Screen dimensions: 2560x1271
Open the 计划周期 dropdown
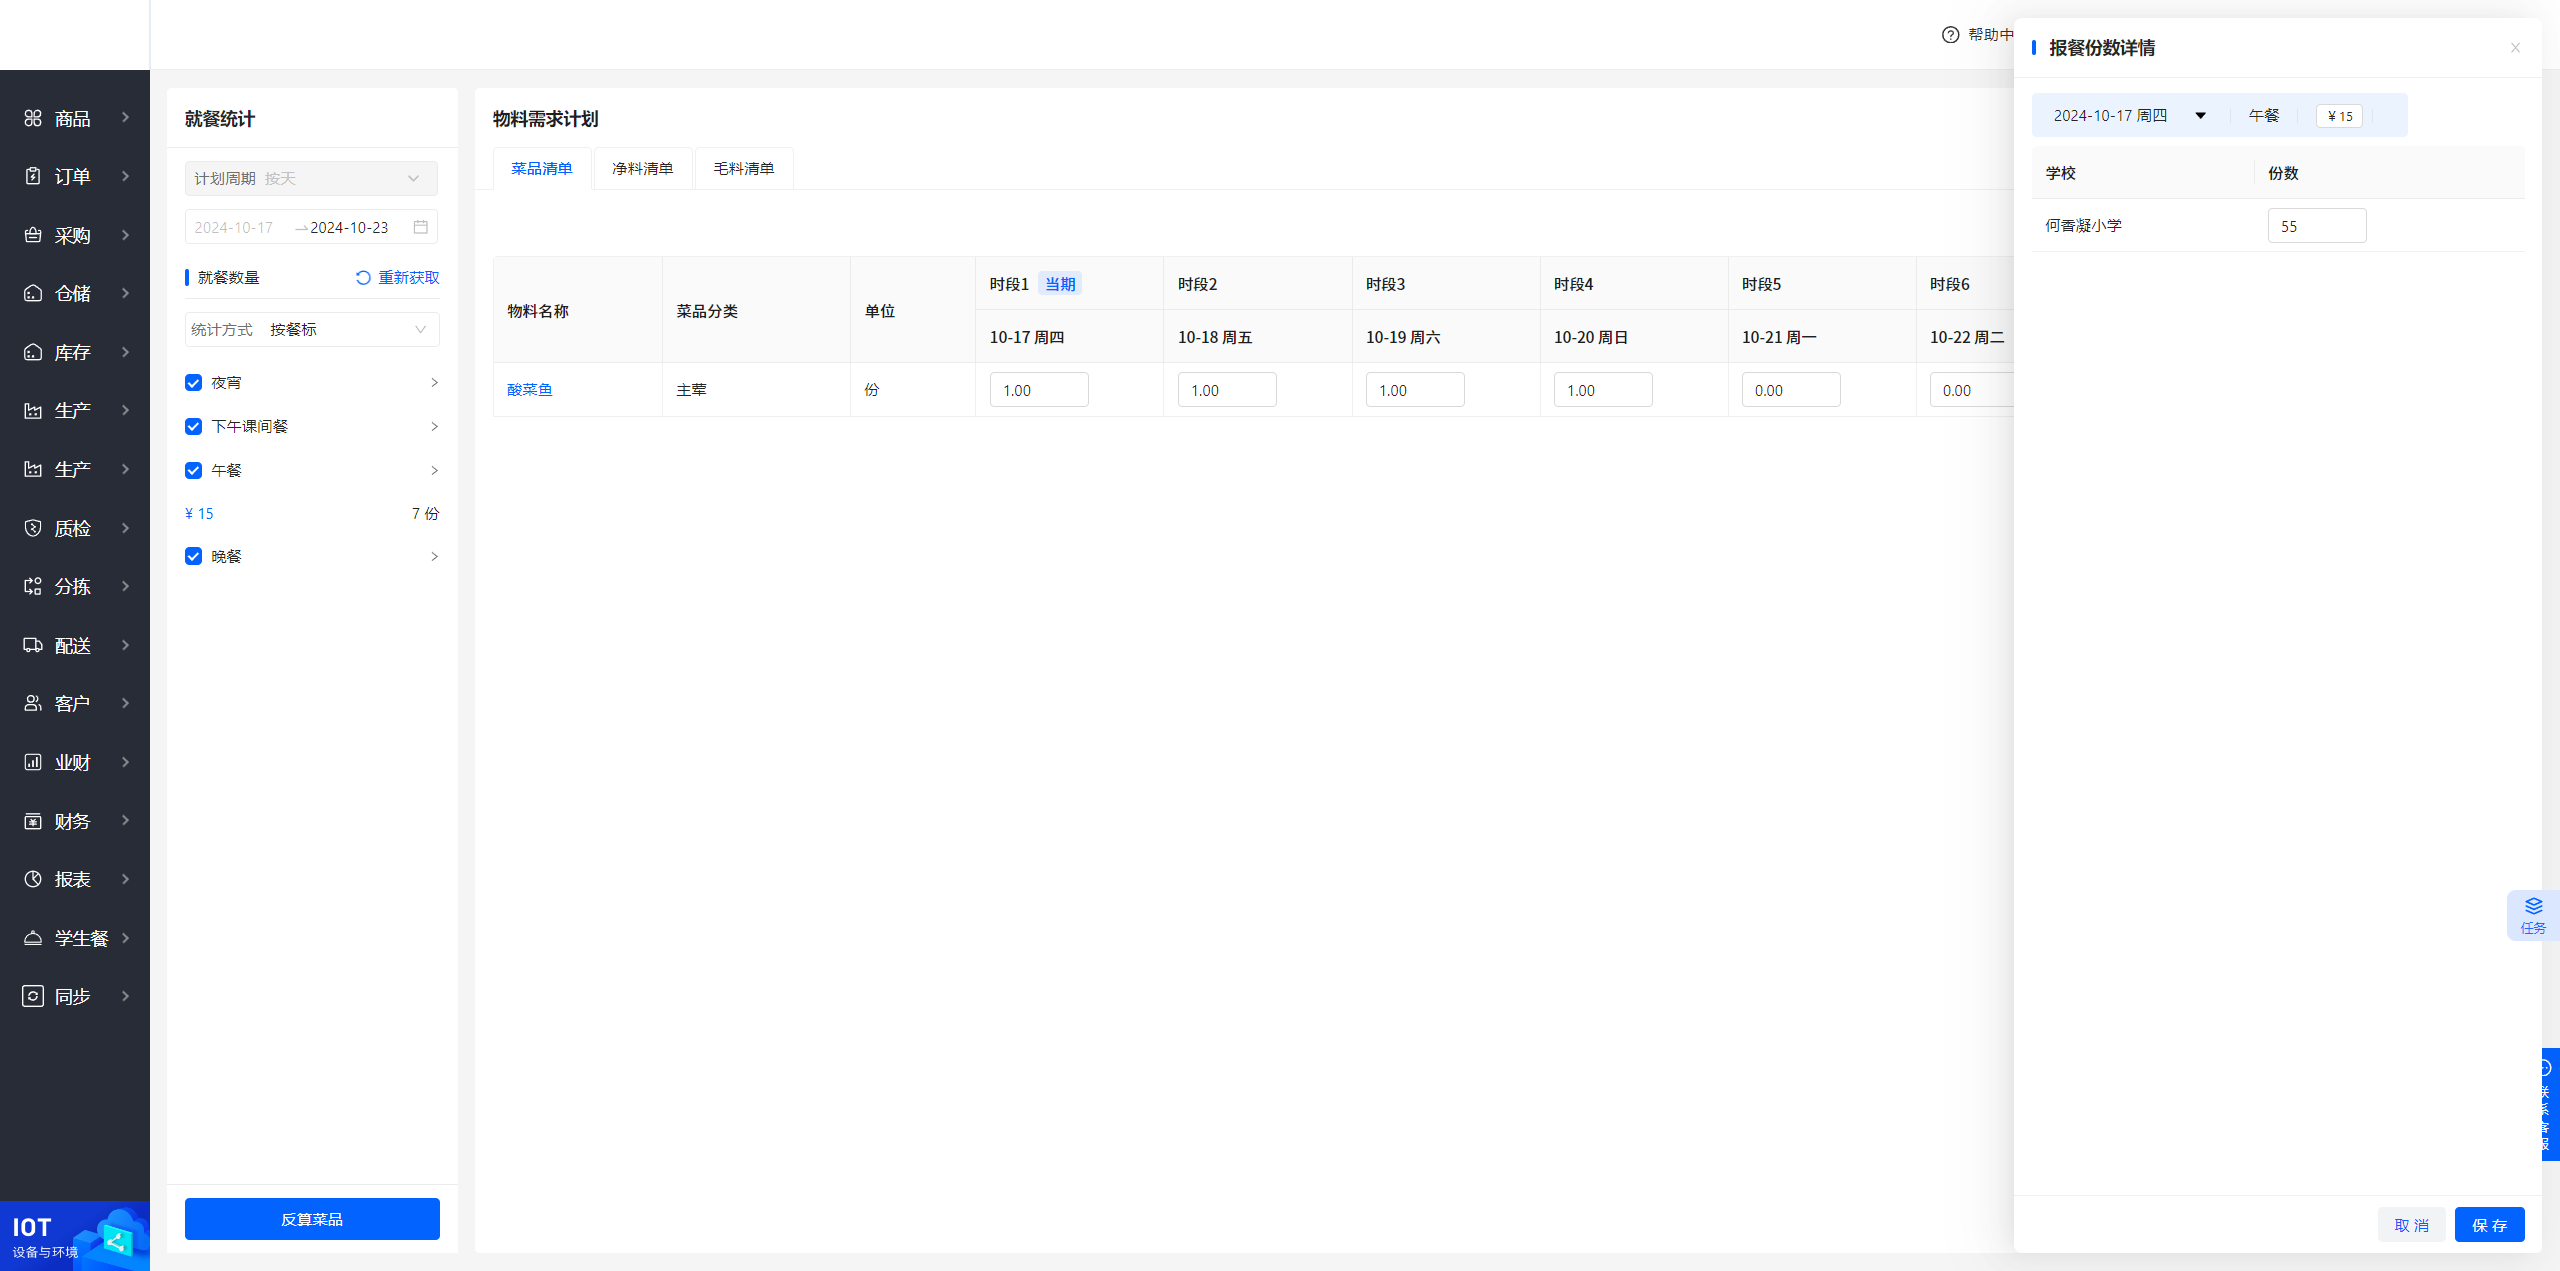[311, 179]
